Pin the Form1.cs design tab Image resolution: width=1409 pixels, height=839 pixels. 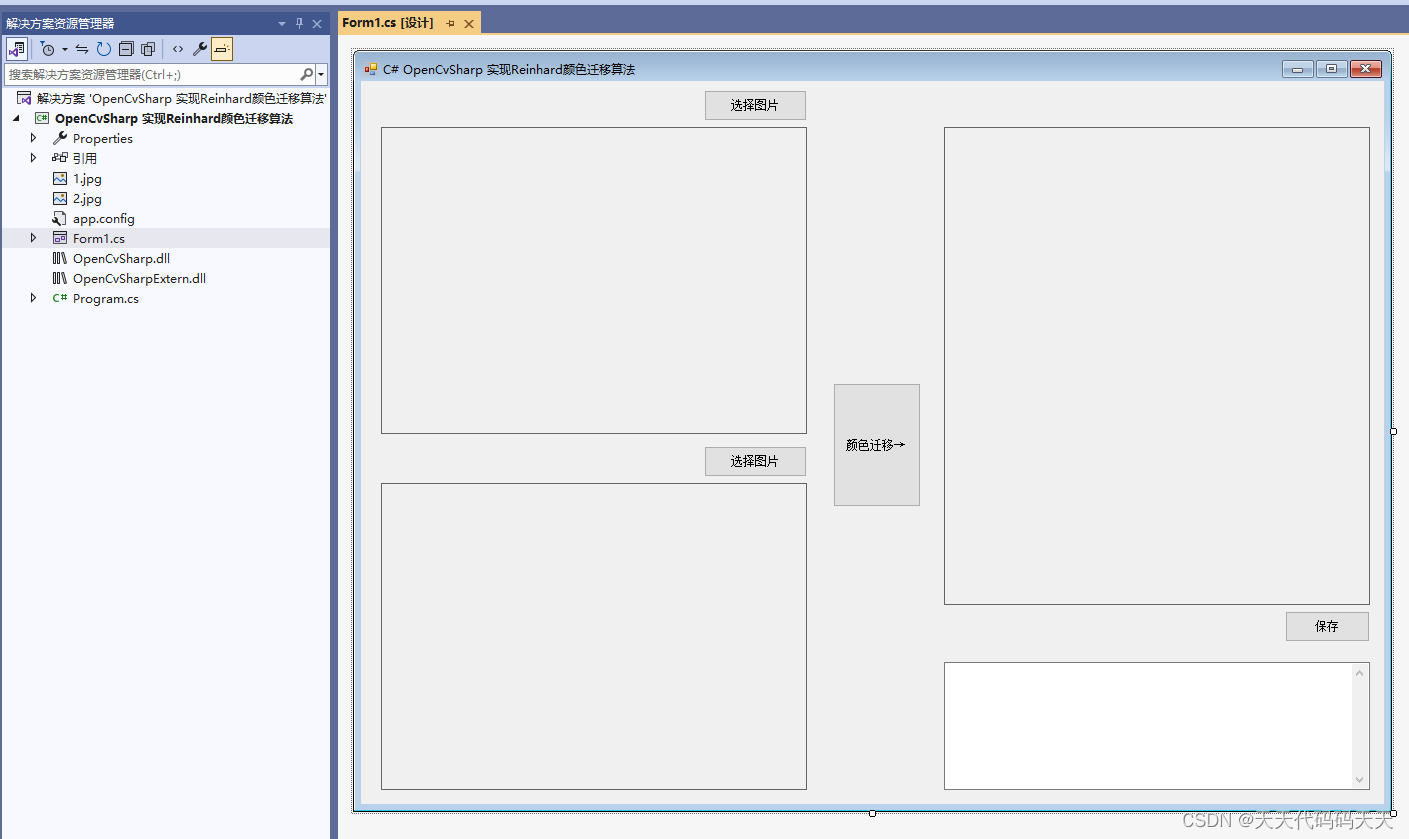coord(450,23)
